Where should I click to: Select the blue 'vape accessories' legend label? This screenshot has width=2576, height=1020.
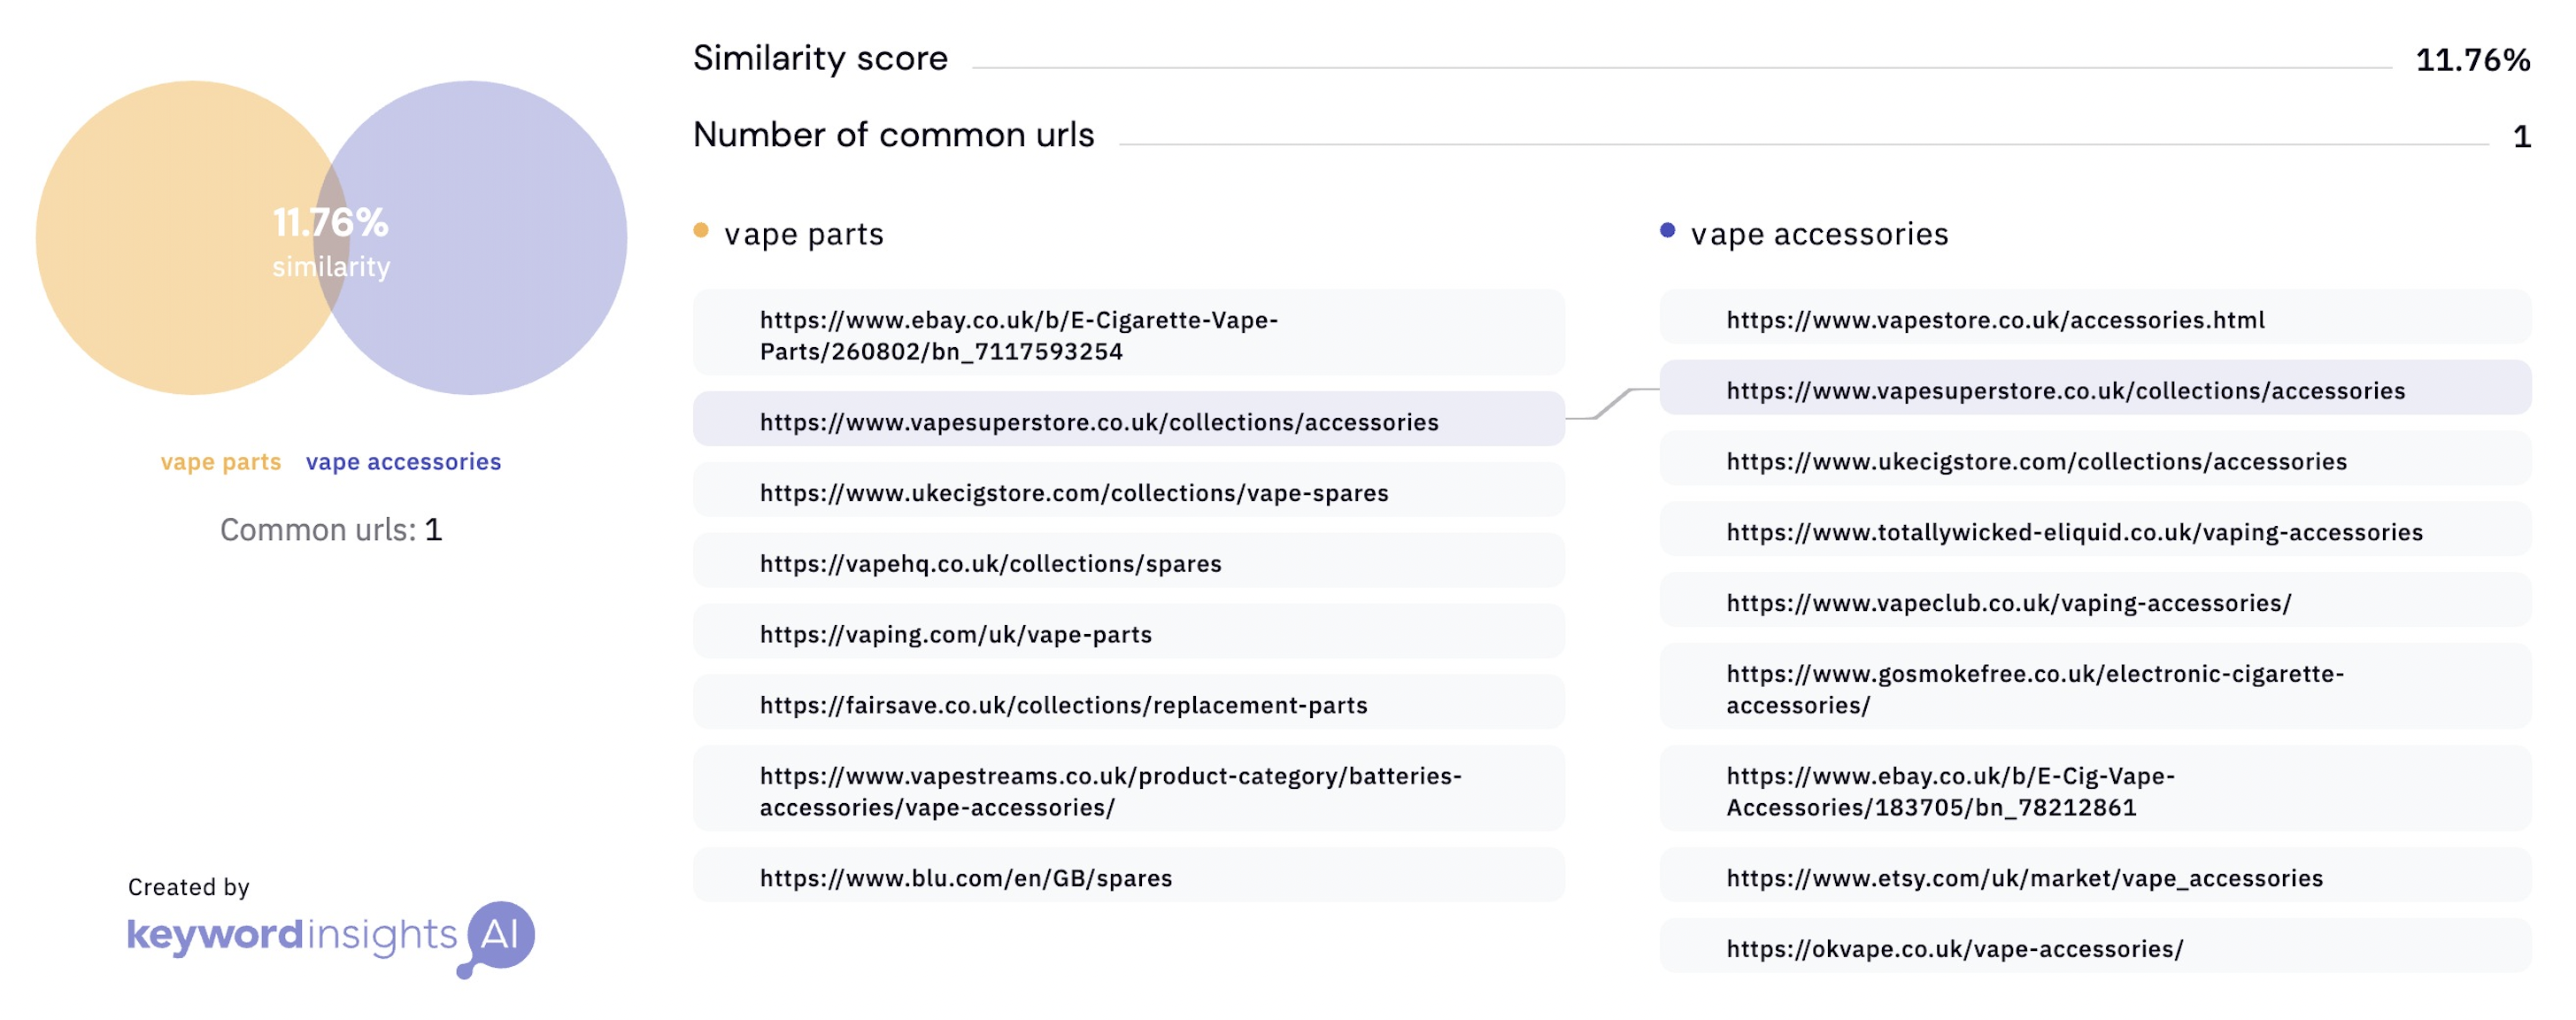coord(403,462)
